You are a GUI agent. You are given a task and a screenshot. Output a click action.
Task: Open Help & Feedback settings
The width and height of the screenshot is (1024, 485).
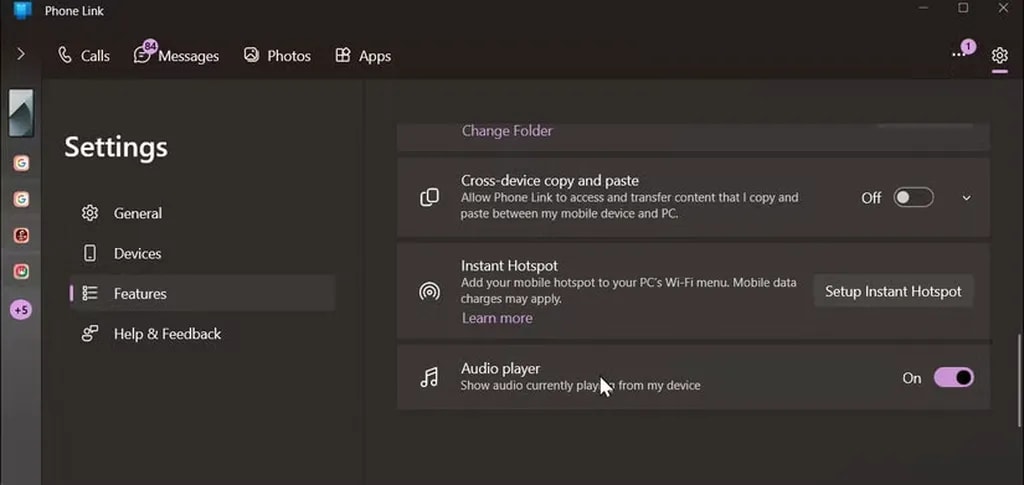[202, 334]
